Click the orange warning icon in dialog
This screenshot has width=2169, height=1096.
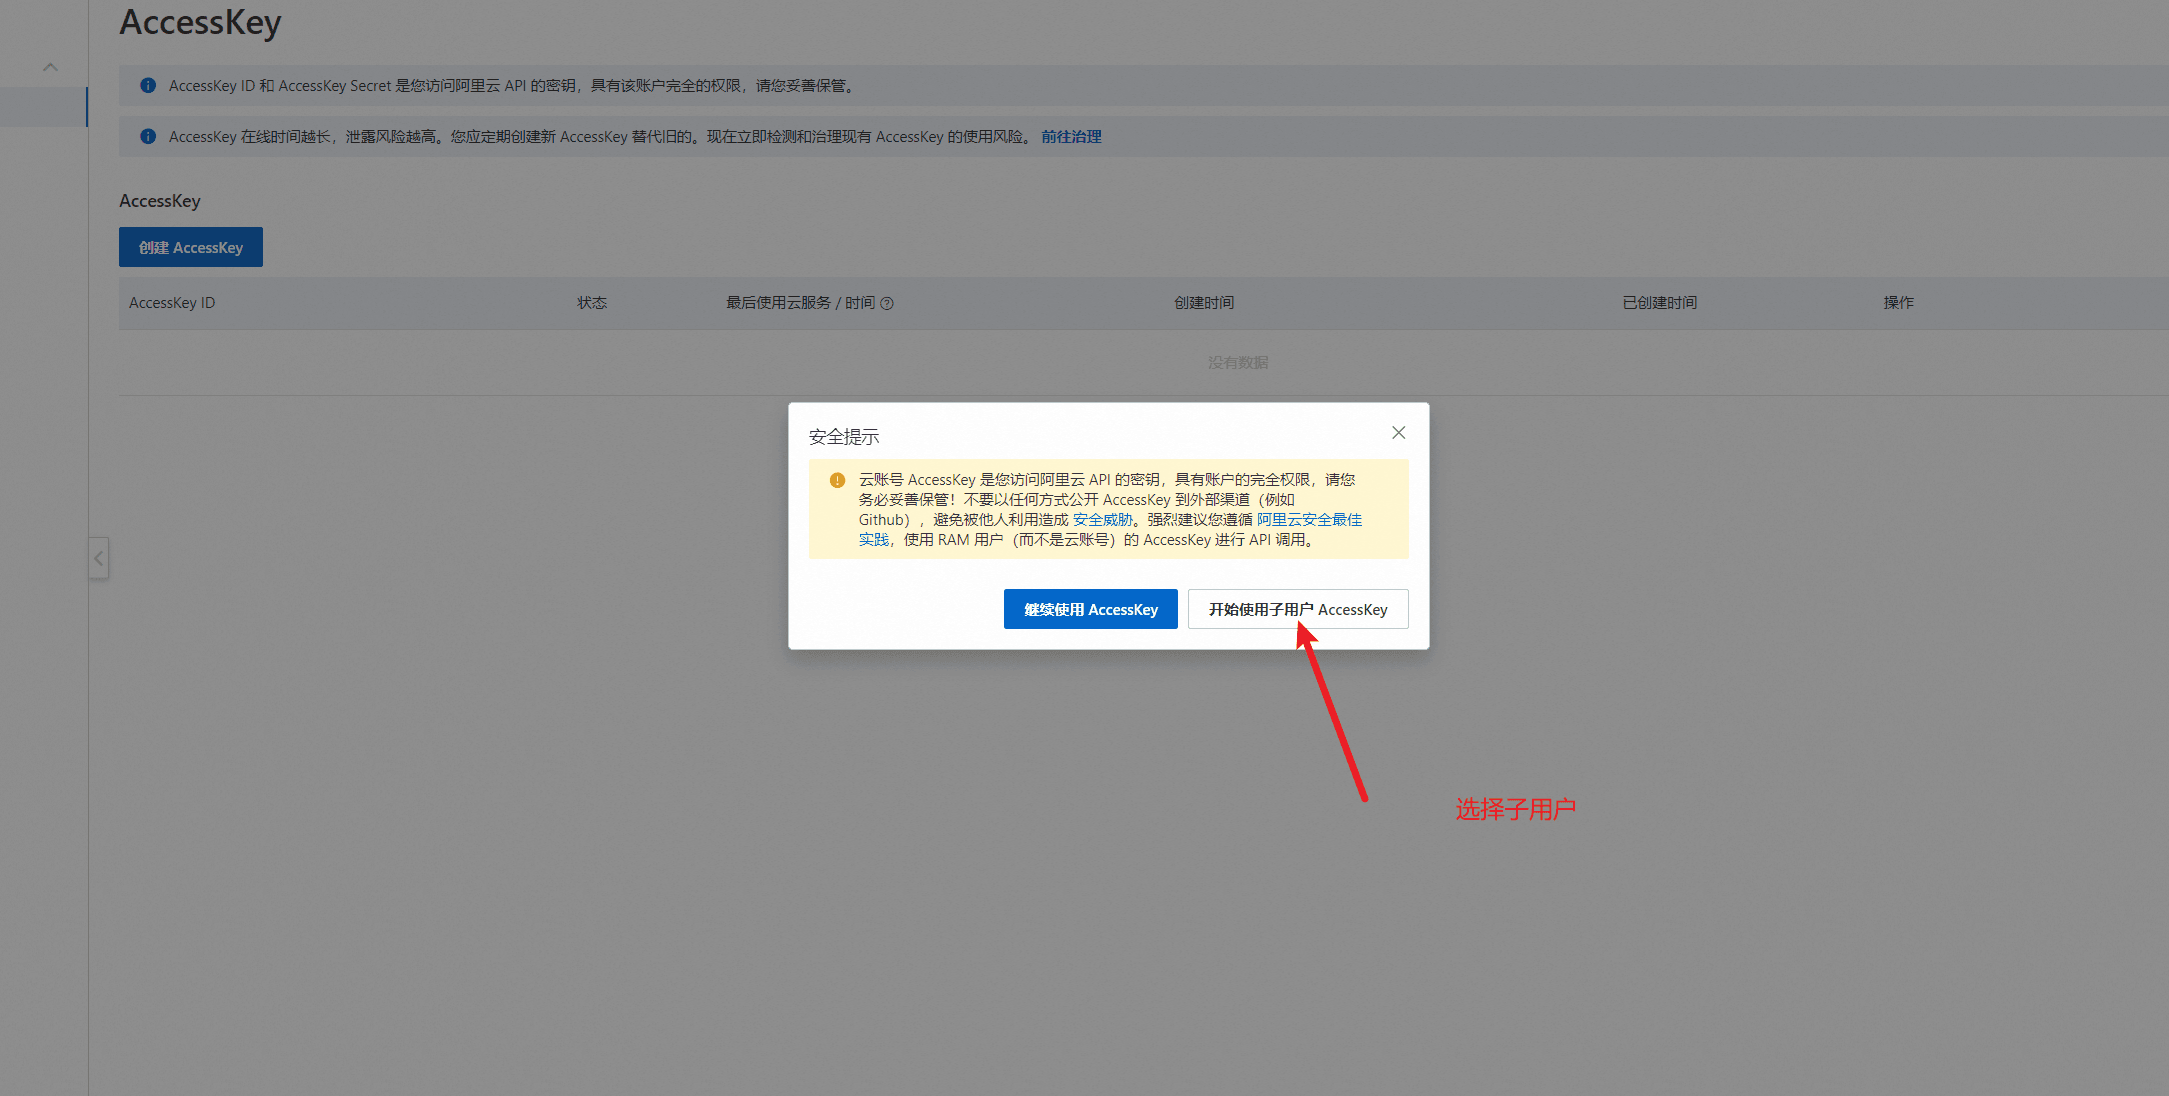point(837,480)
